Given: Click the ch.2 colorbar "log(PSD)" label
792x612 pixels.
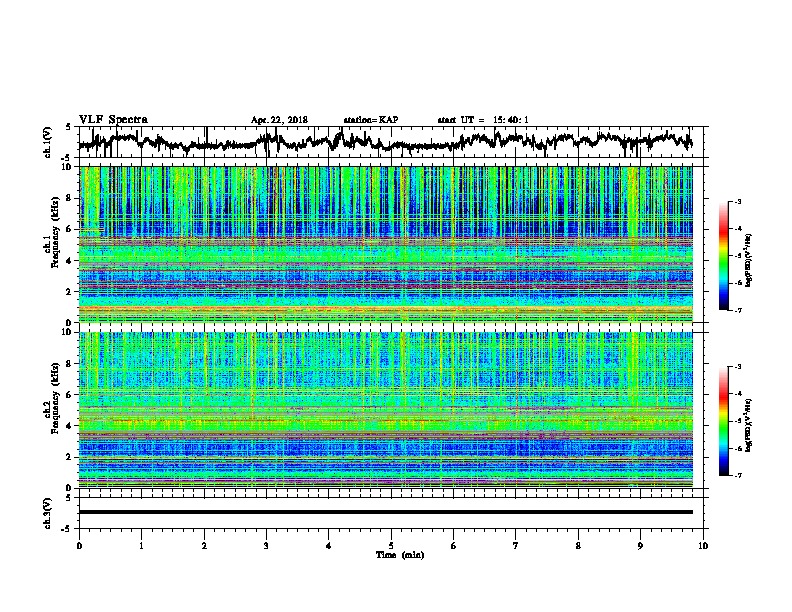Looking at the screenshot, I should point(749,425).
